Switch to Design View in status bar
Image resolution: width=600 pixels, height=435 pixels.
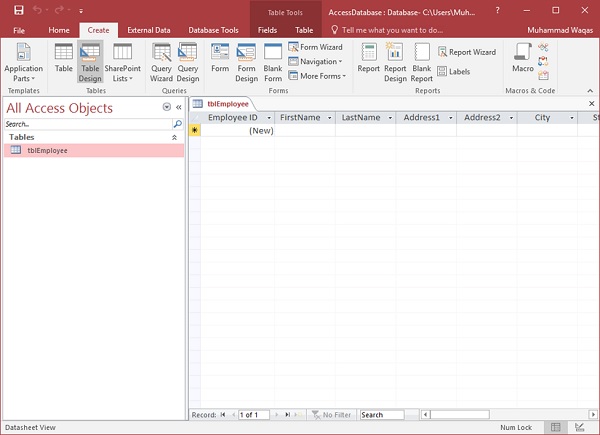pos(580,428)
